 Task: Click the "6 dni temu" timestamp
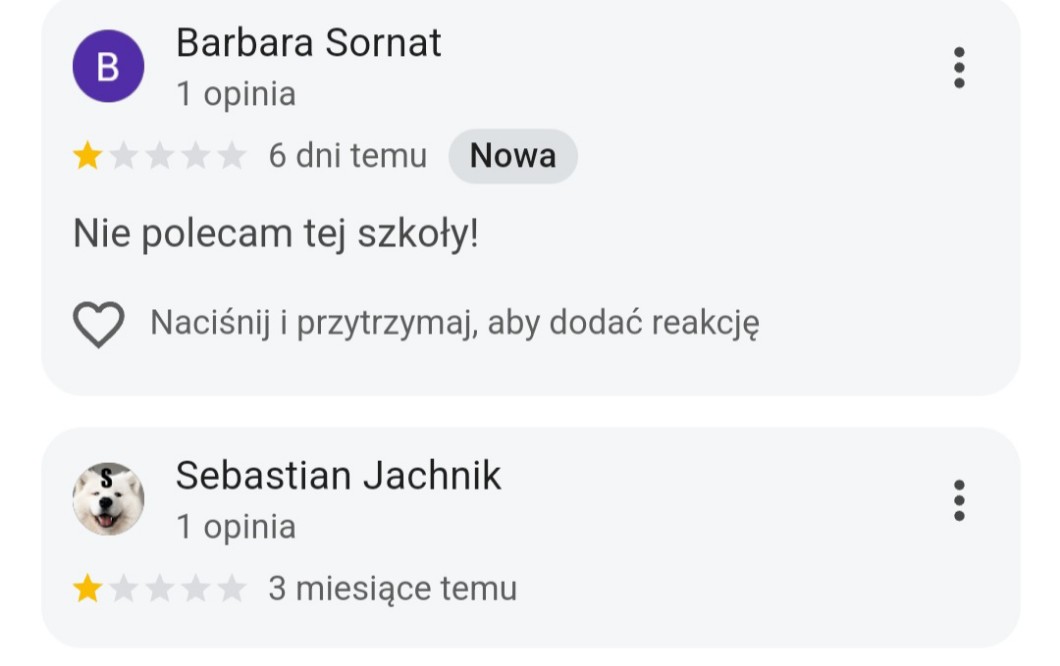click(x=347, y=156)
